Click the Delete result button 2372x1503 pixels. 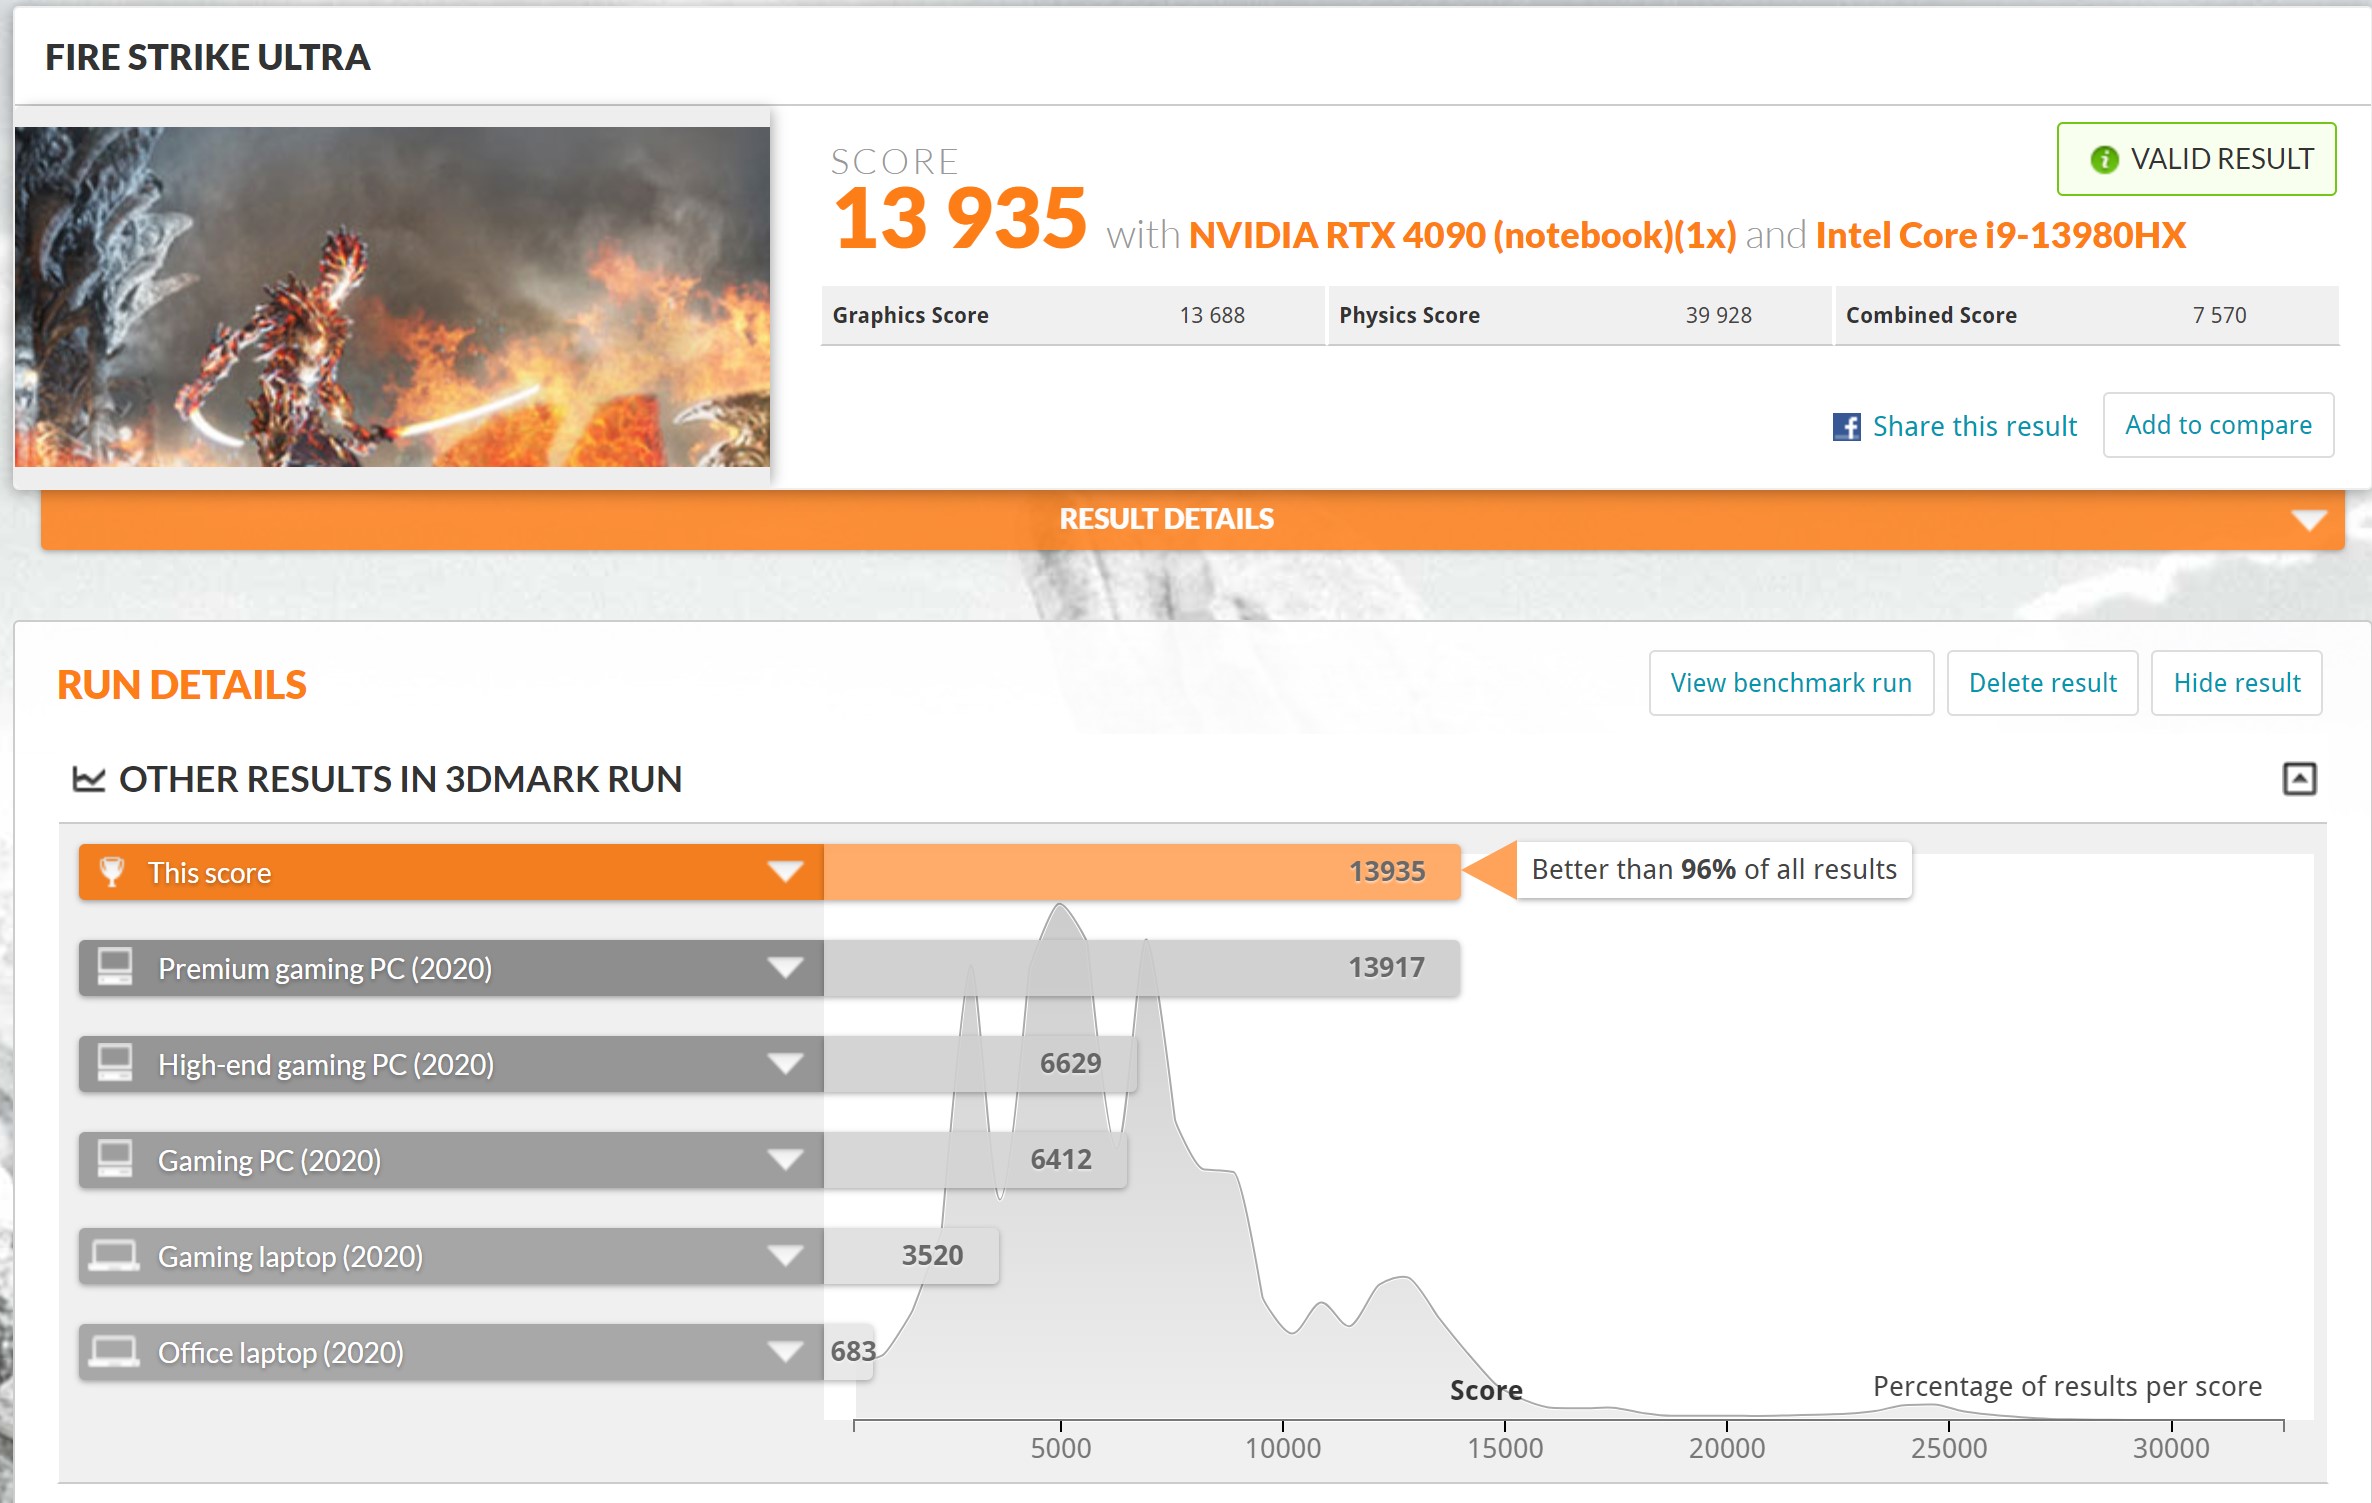tap(2042, 683)
